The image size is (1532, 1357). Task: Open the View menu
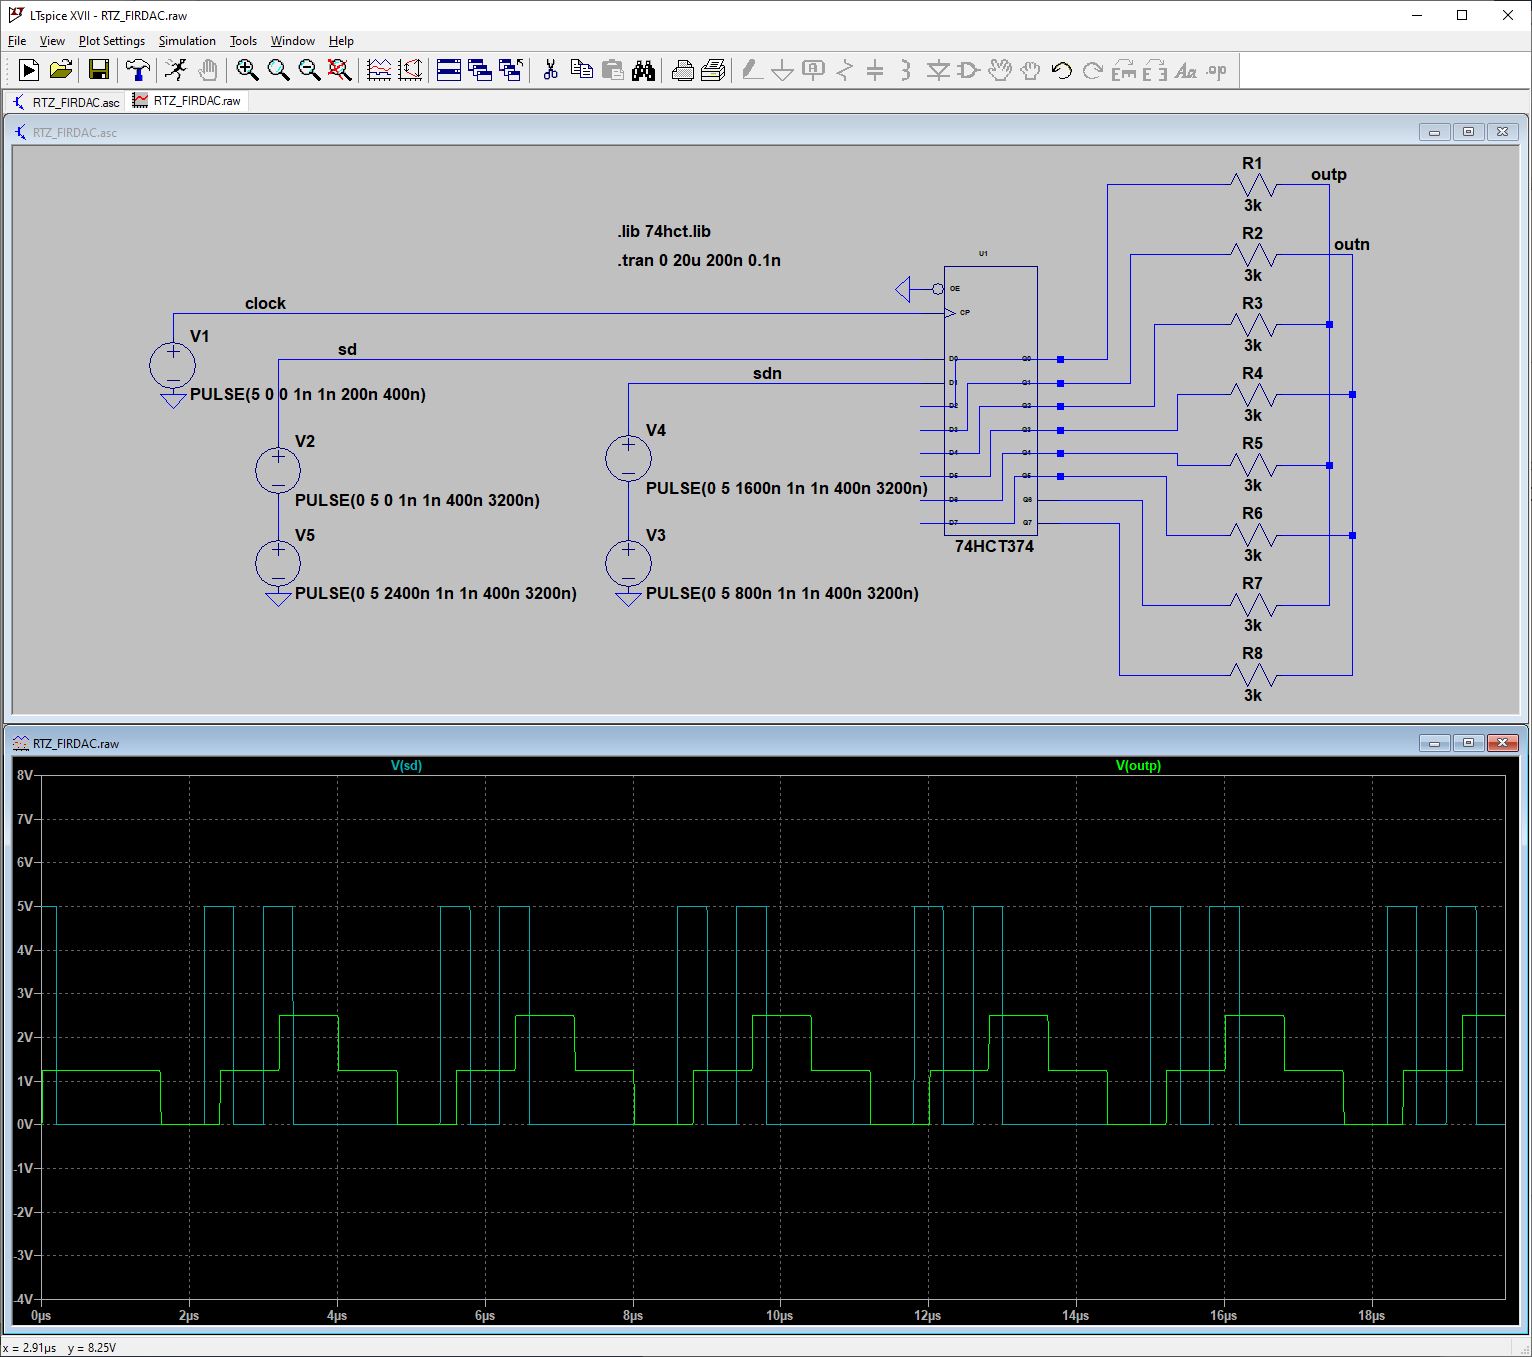pos(52,41)
